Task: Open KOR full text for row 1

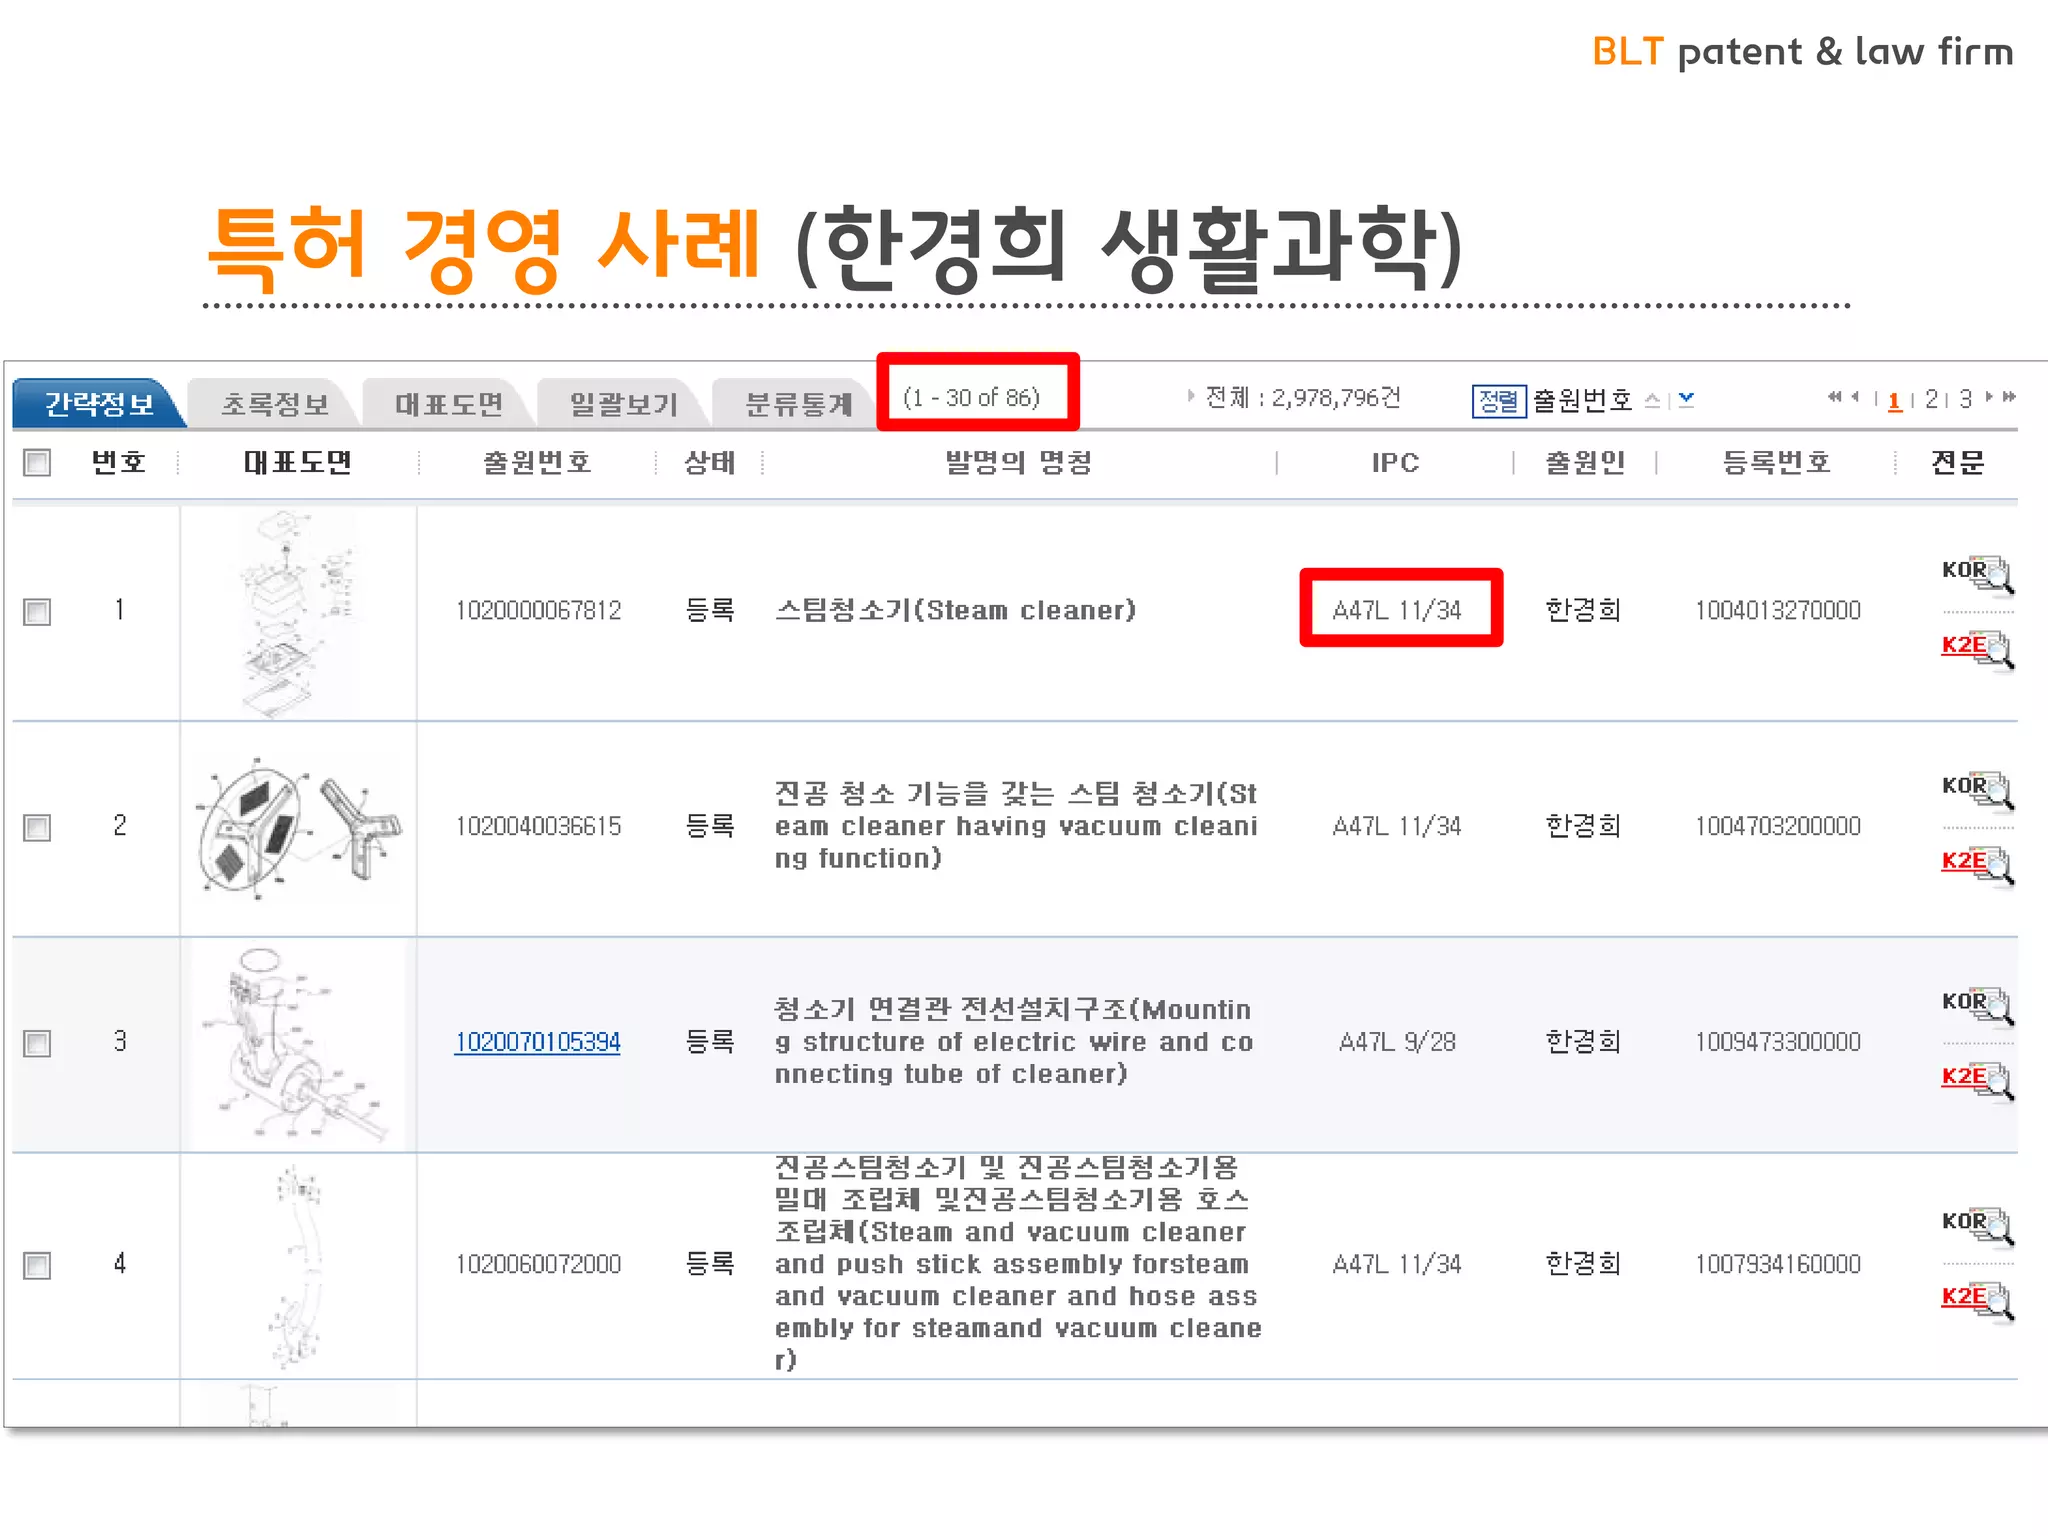Action: click(x=1977, y=574)
